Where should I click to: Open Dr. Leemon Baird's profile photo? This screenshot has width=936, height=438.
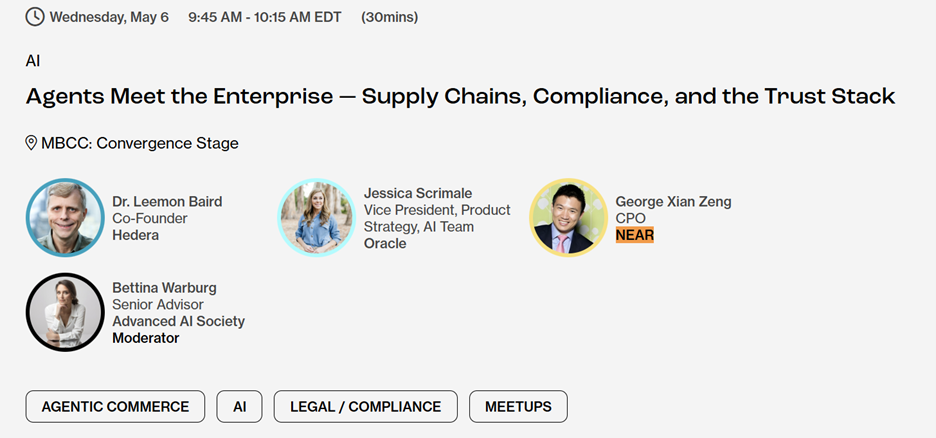65,218
